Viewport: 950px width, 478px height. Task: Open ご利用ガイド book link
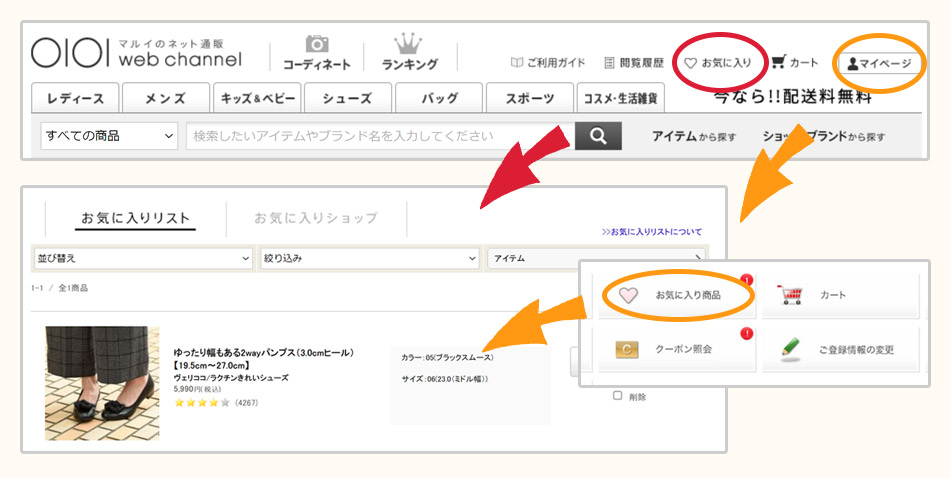(548, 62)
